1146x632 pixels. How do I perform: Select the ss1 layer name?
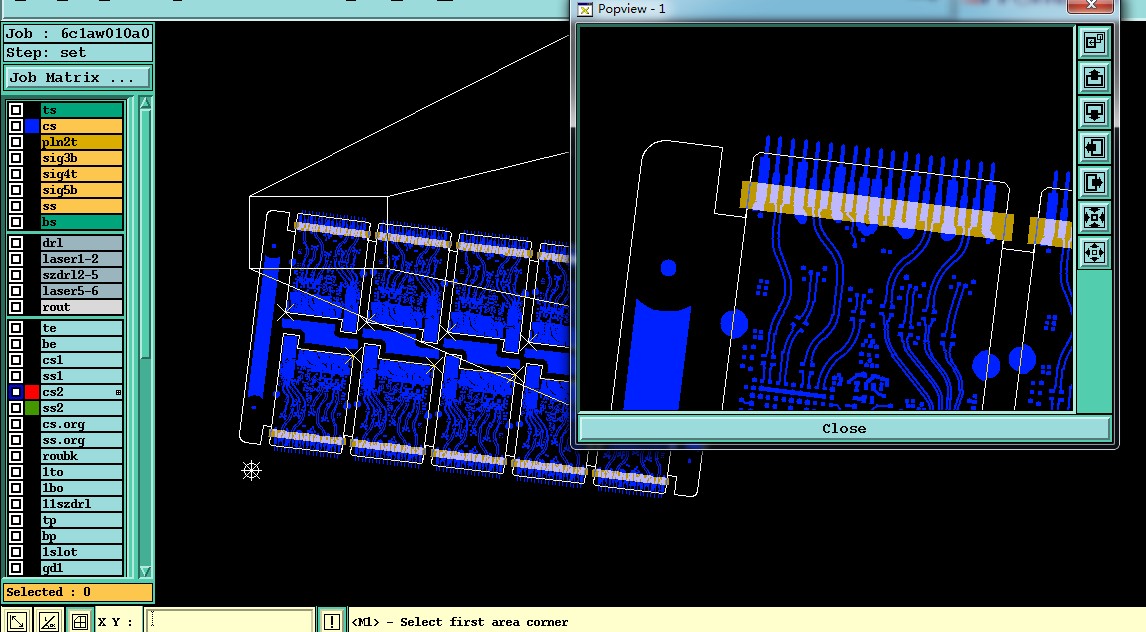point(82,376)
